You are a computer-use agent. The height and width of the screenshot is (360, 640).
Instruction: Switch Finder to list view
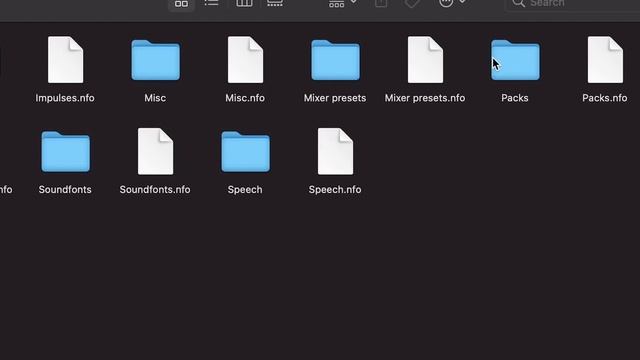[x=211, y=3]
